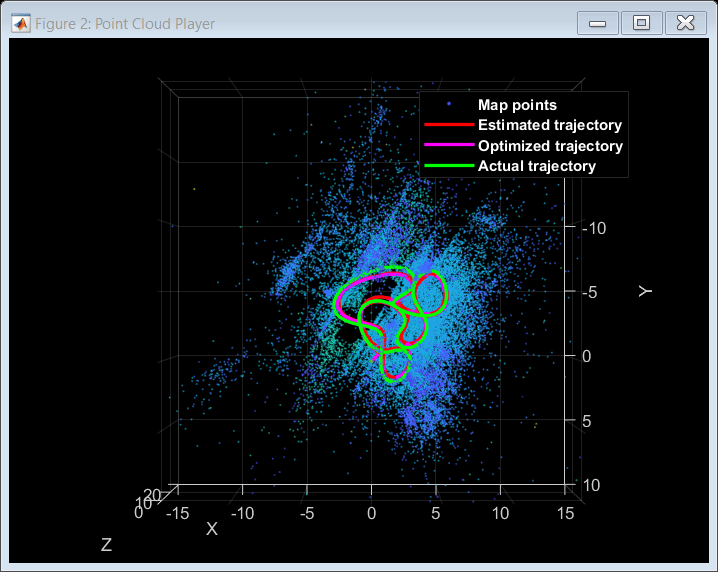
Task: Maximize the Point Cloud Player figure window
Action: coord(641,23)
